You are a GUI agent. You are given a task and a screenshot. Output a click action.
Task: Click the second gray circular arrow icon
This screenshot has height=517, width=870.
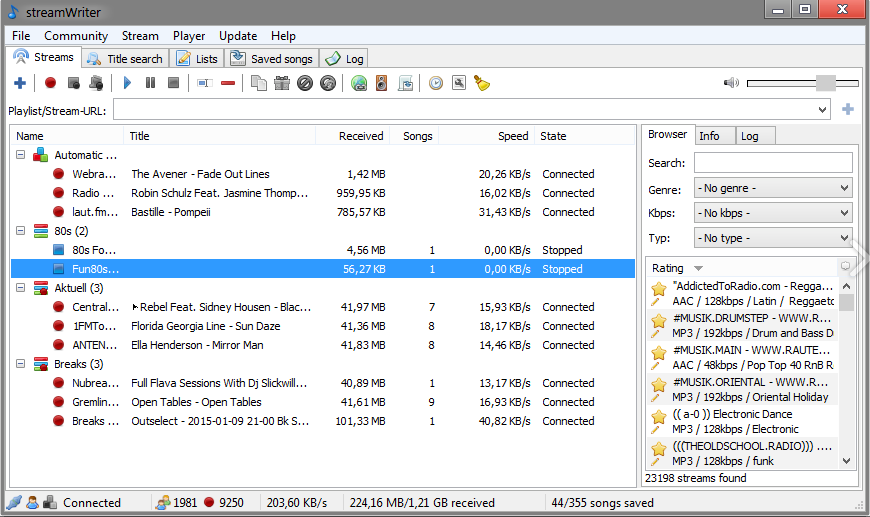click(328, 83)
